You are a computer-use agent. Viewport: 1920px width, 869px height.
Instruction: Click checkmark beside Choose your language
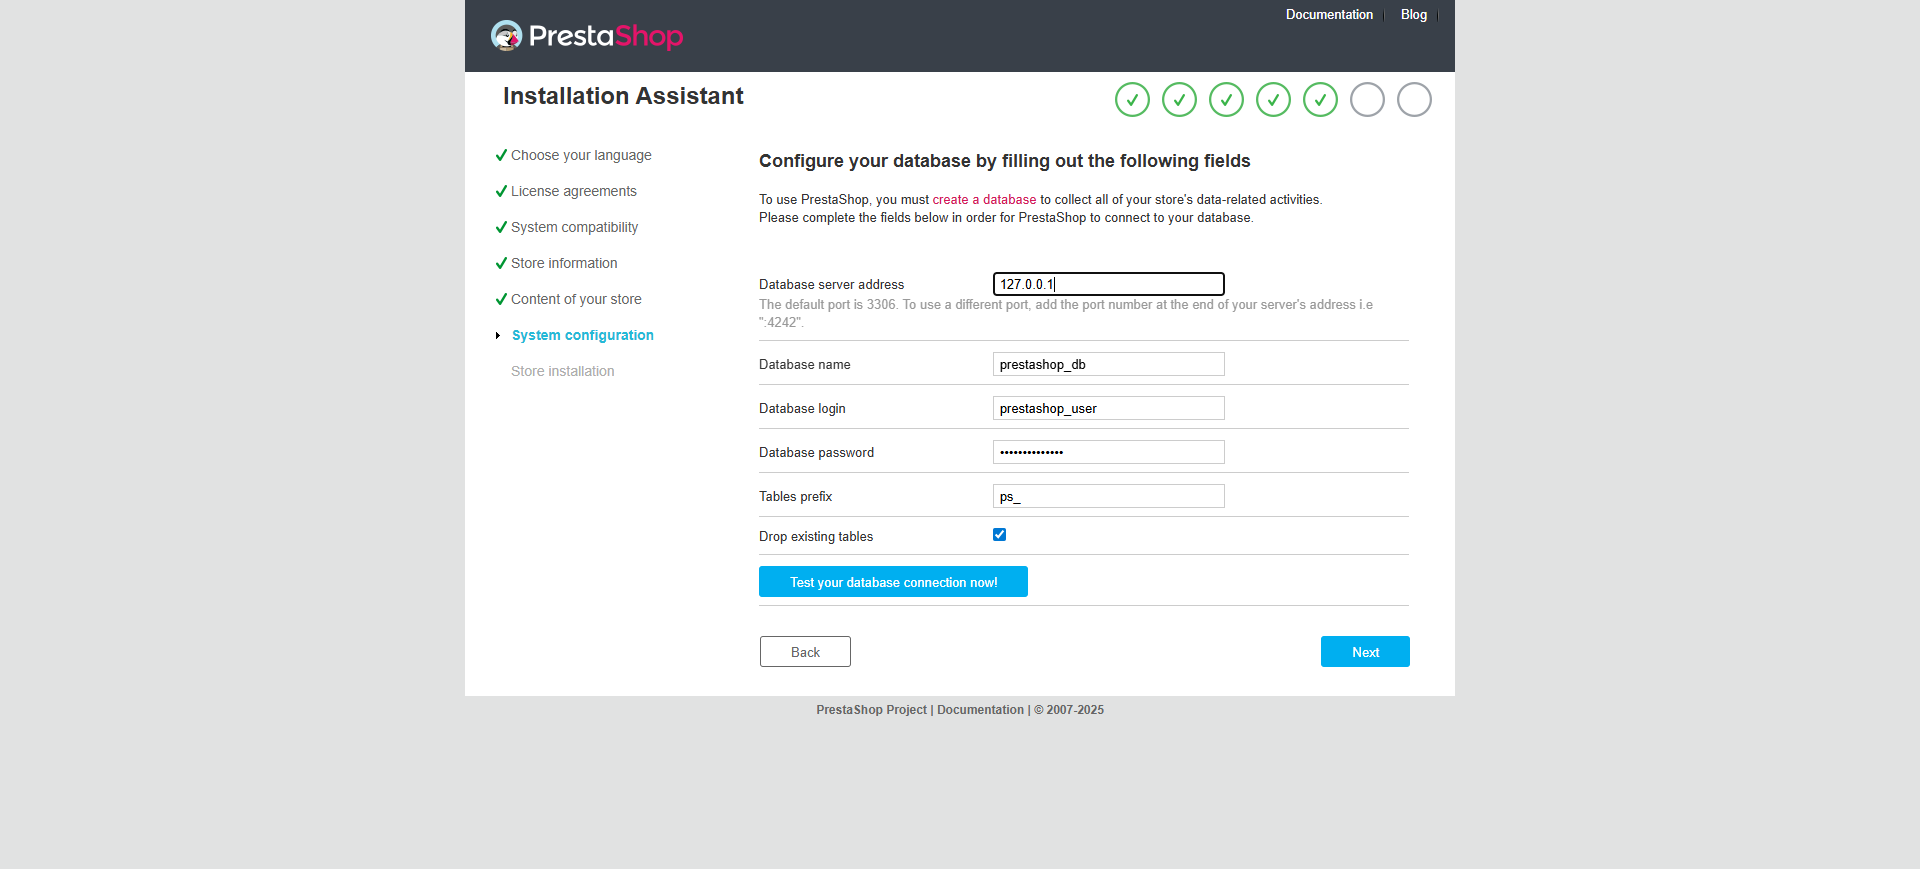[x=501, y=155]
